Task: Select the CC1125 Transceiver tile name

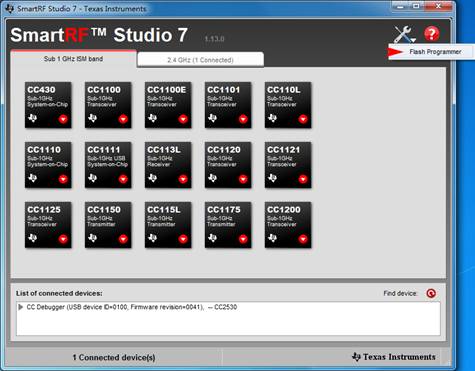Action: click(44, 210)
